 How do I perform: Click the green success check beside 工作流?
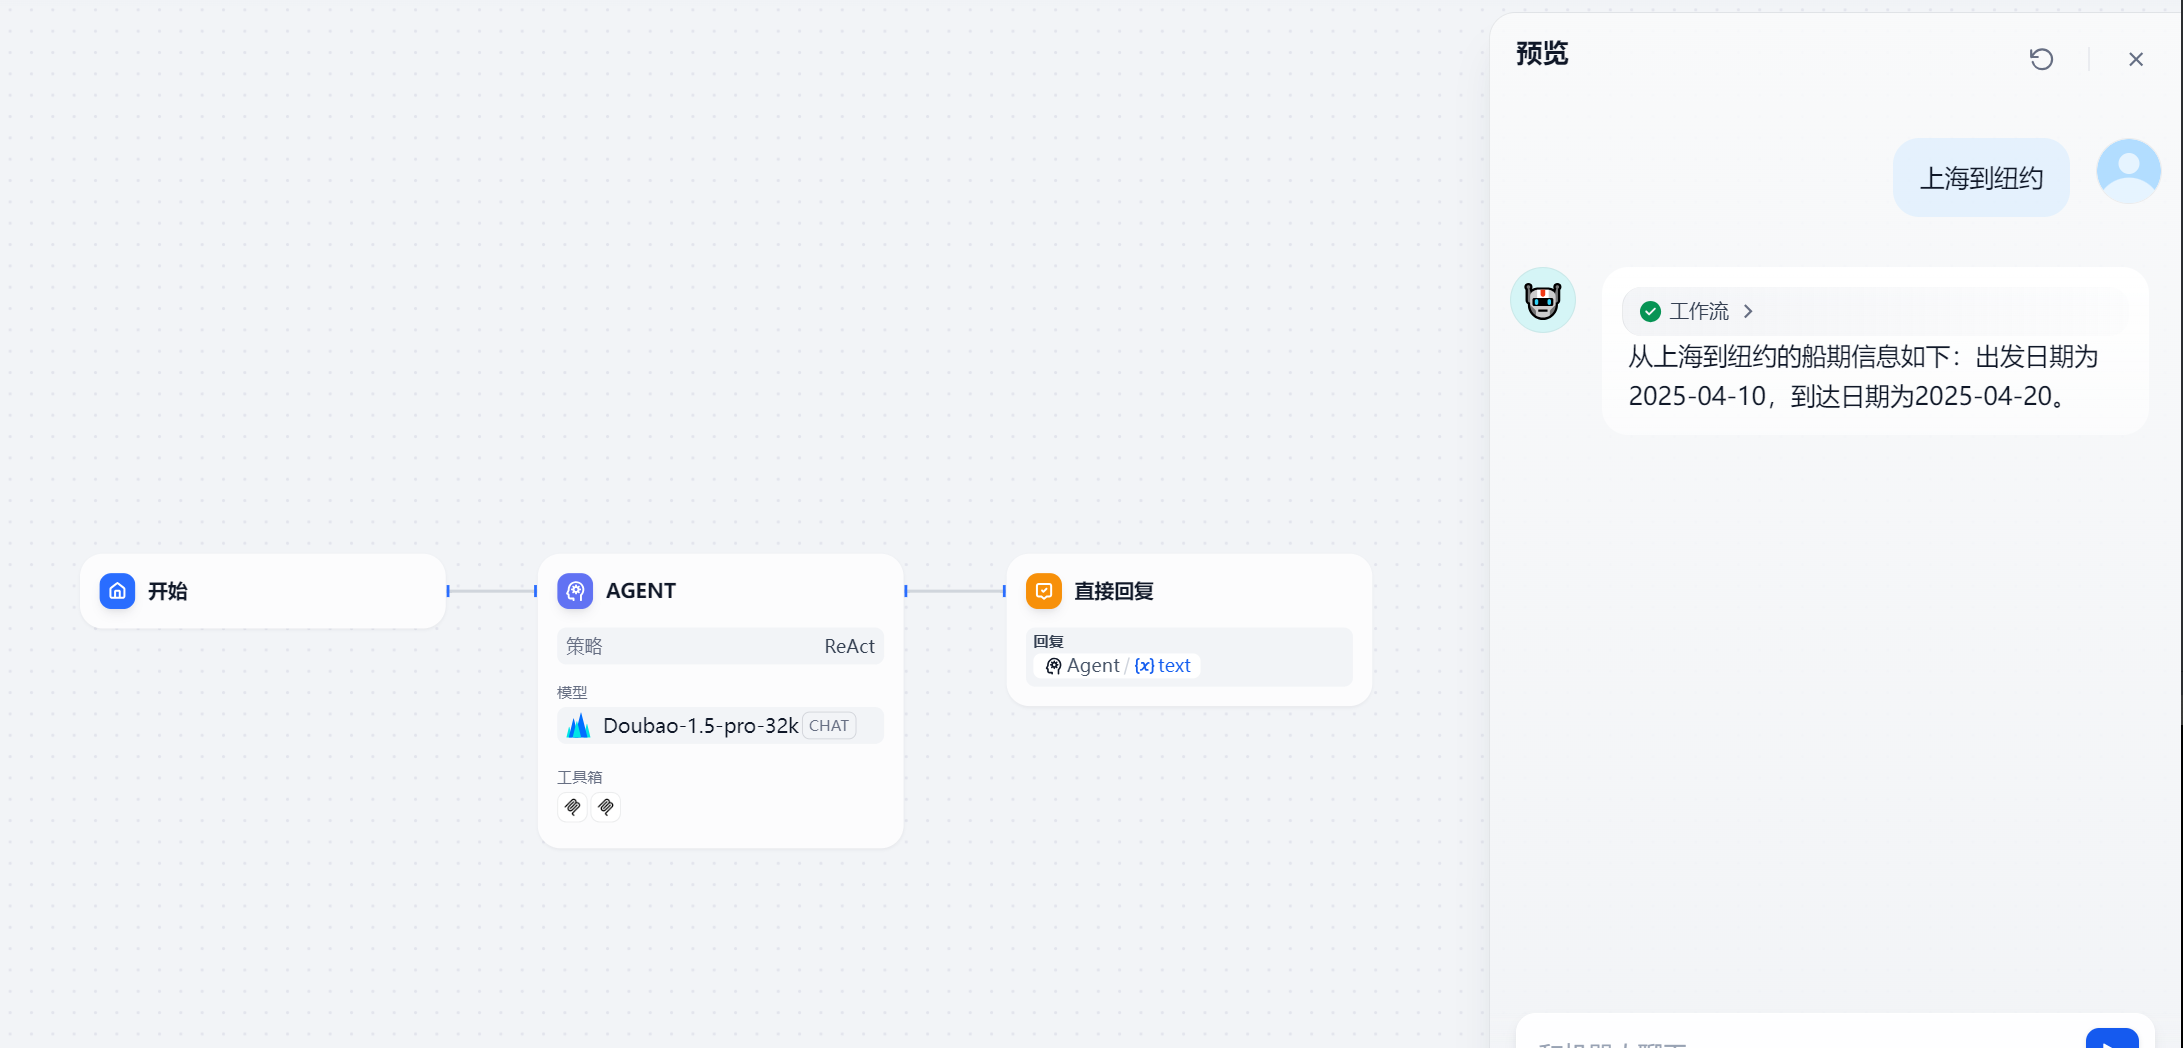(x=1648, y=311)
